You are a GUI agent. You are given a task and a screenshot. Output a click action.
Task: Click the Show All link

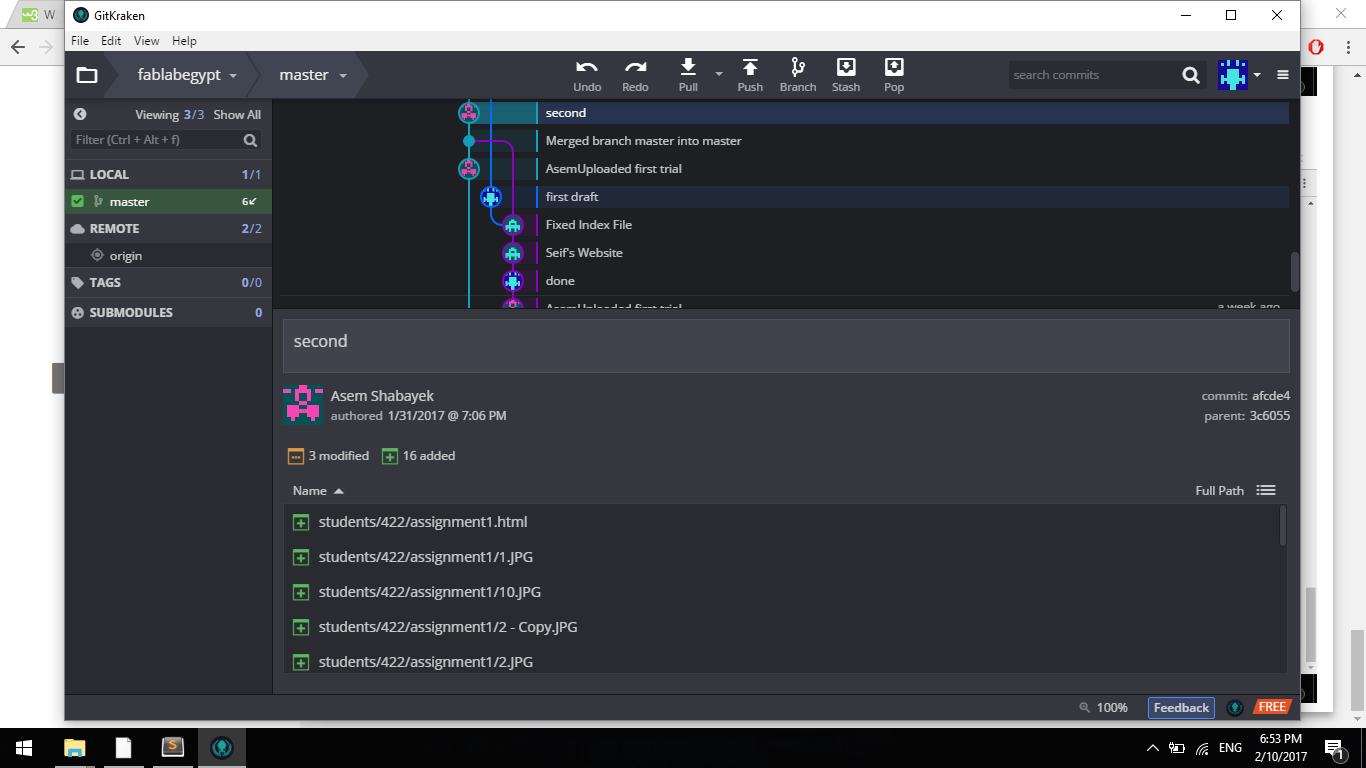[237, 115]
